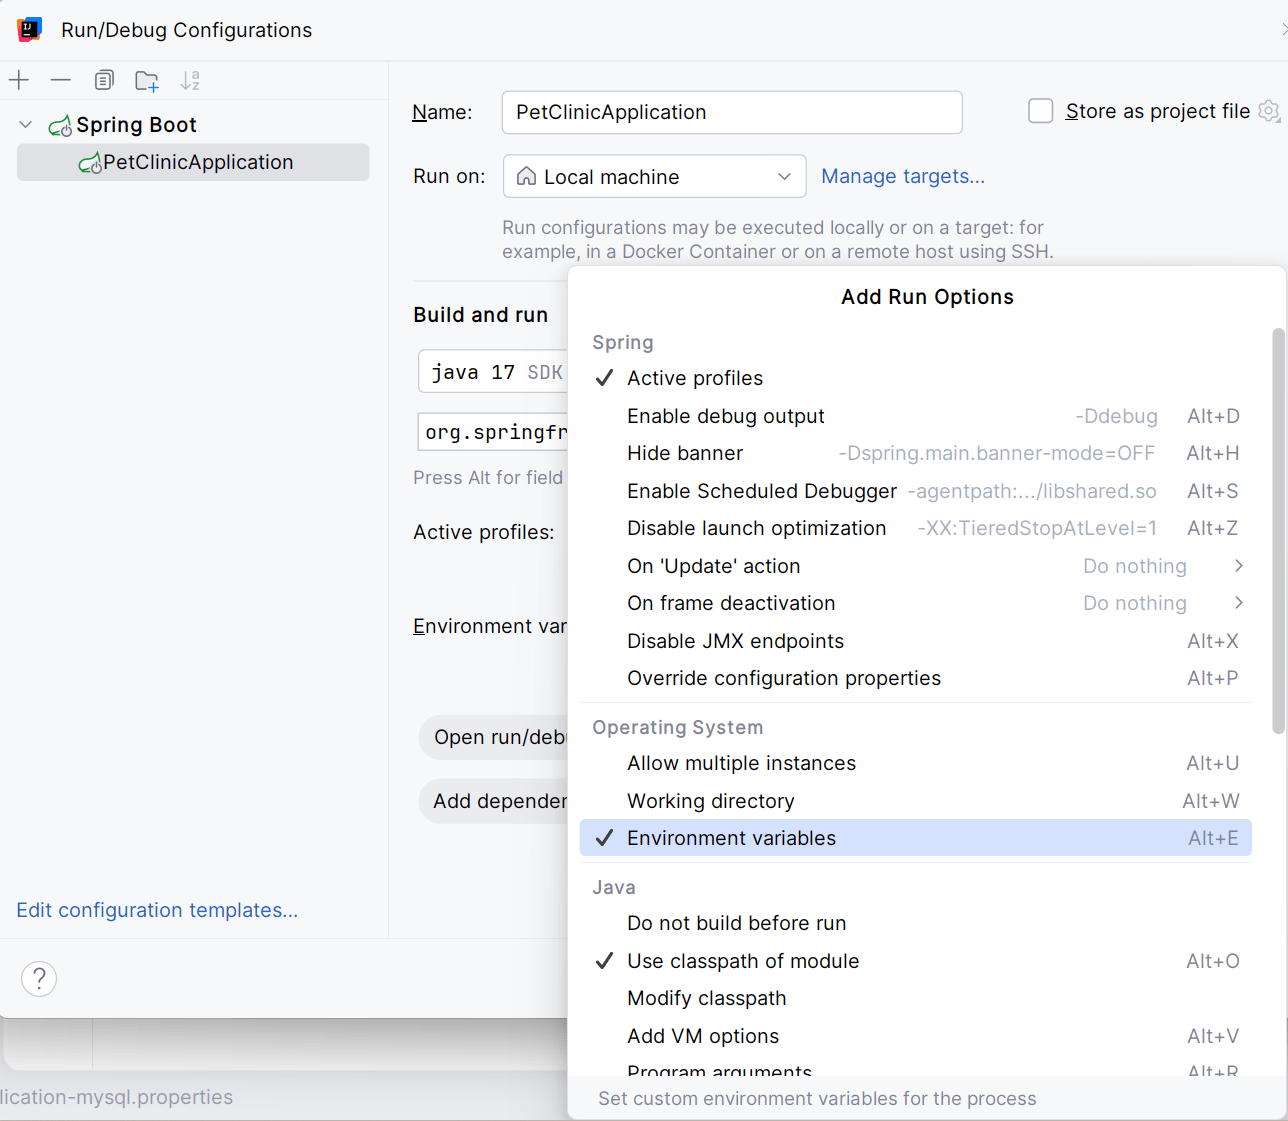The image size is (1288, 1121).
Task: Copy configuration icon in toolbar
Action: pyautogui.click(x=104, y=80)
